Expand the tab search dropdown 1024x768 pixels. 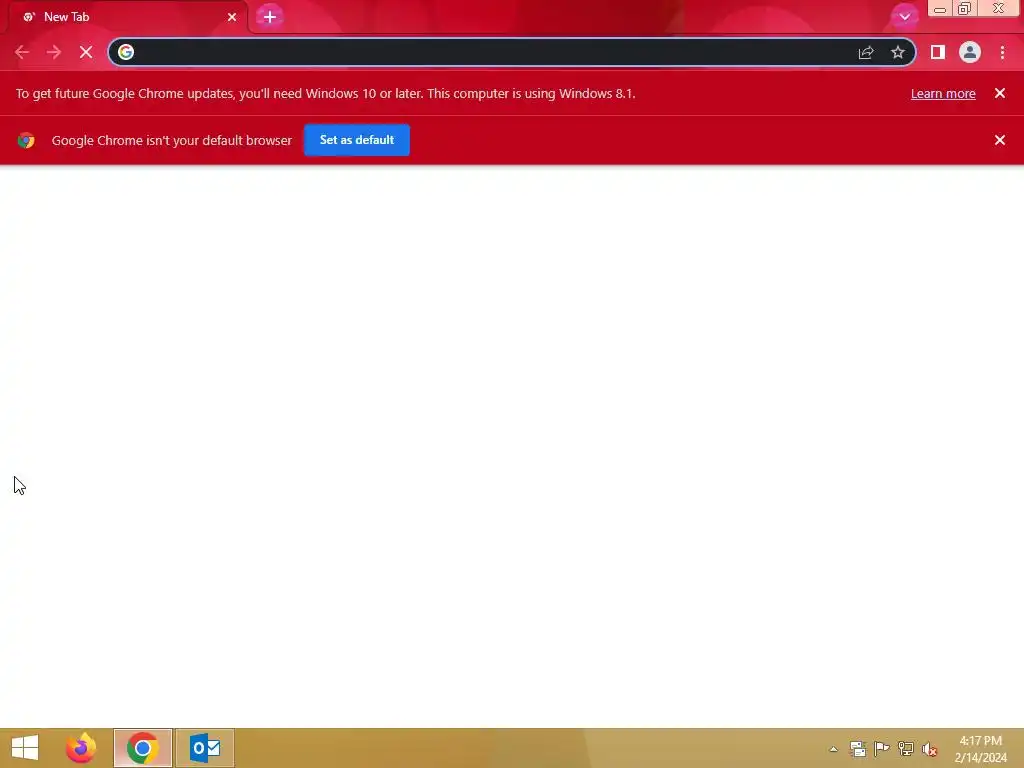click(904, 17)
